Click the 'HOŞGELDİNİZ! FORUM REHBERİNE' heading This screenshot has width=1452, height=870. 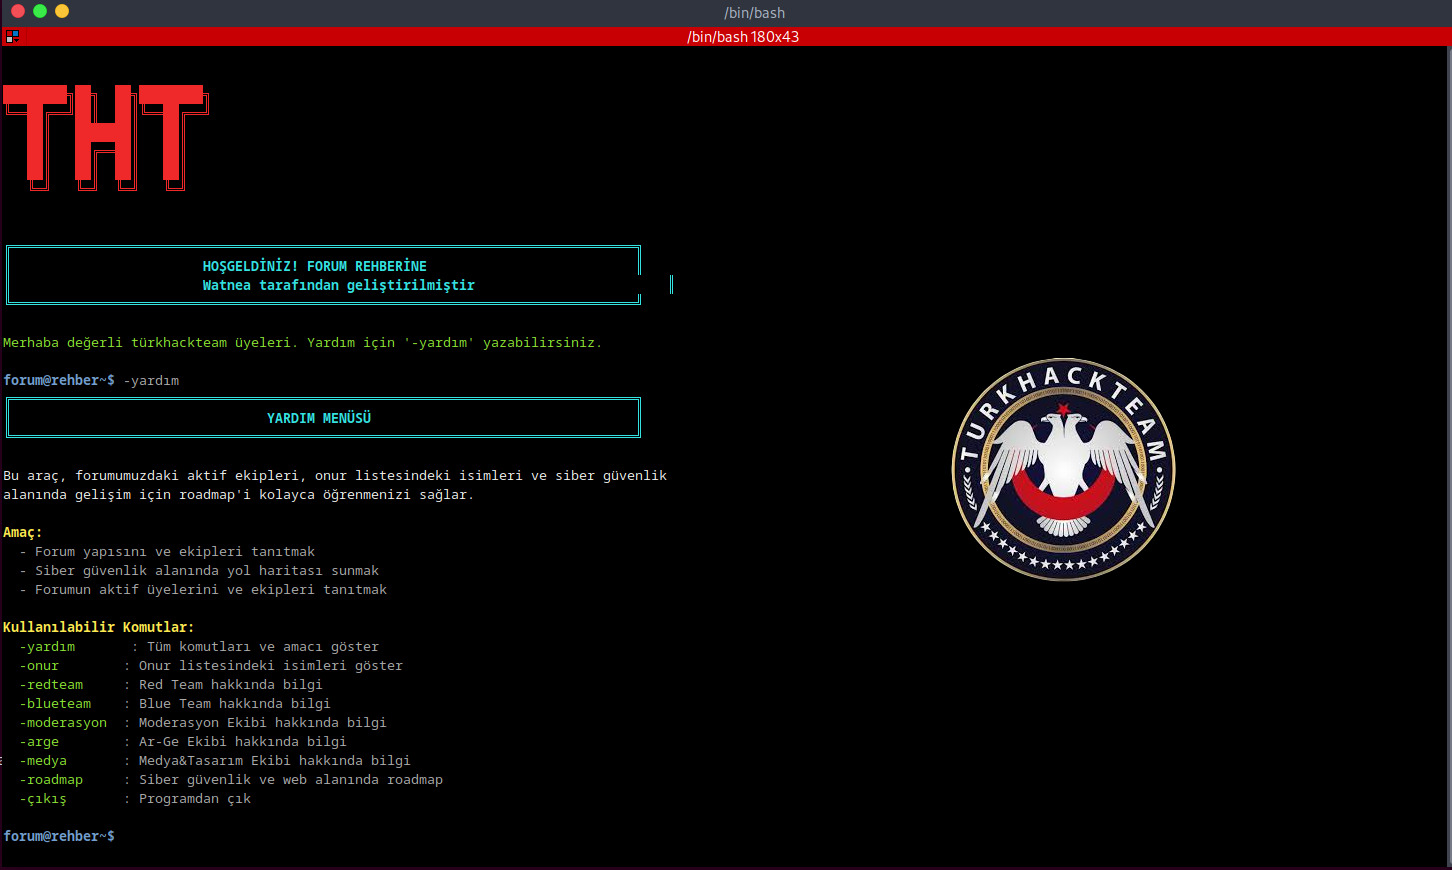(x=315, y=266)
